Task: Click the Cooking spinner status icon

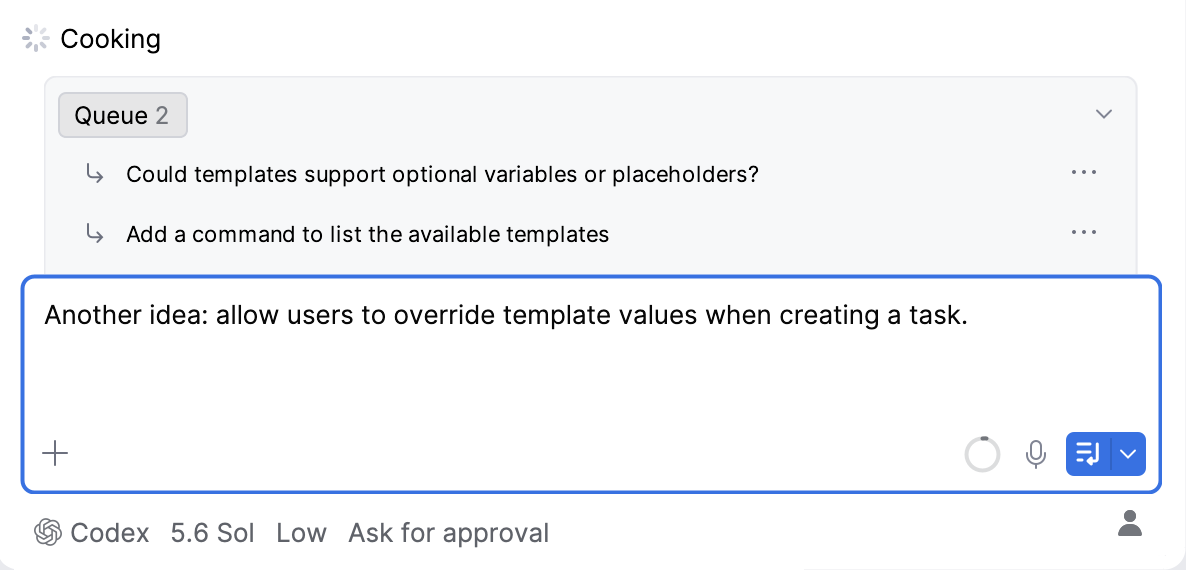Action: (36, 39)
